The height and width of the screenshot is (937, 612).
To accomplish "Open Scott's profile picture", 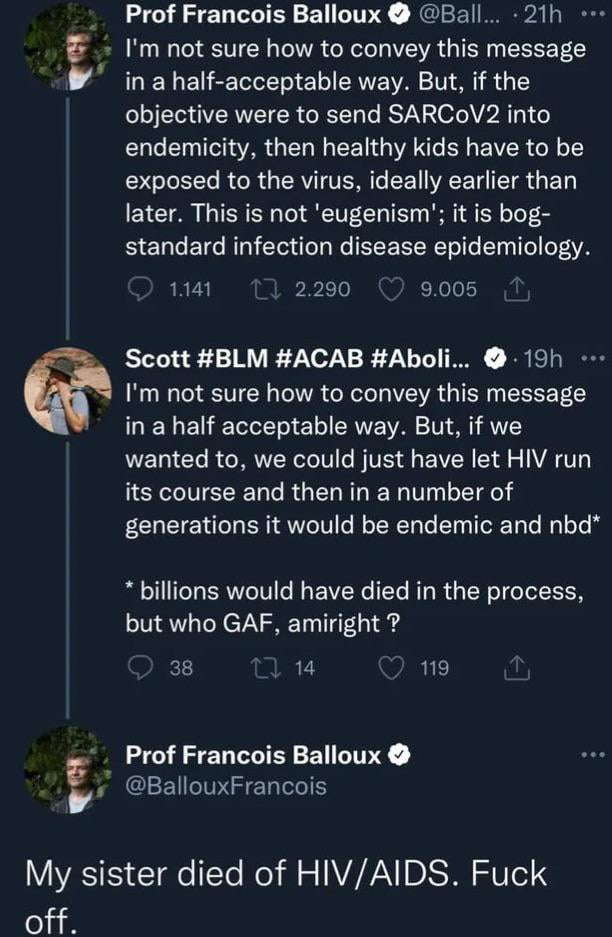I will (67, 392).
